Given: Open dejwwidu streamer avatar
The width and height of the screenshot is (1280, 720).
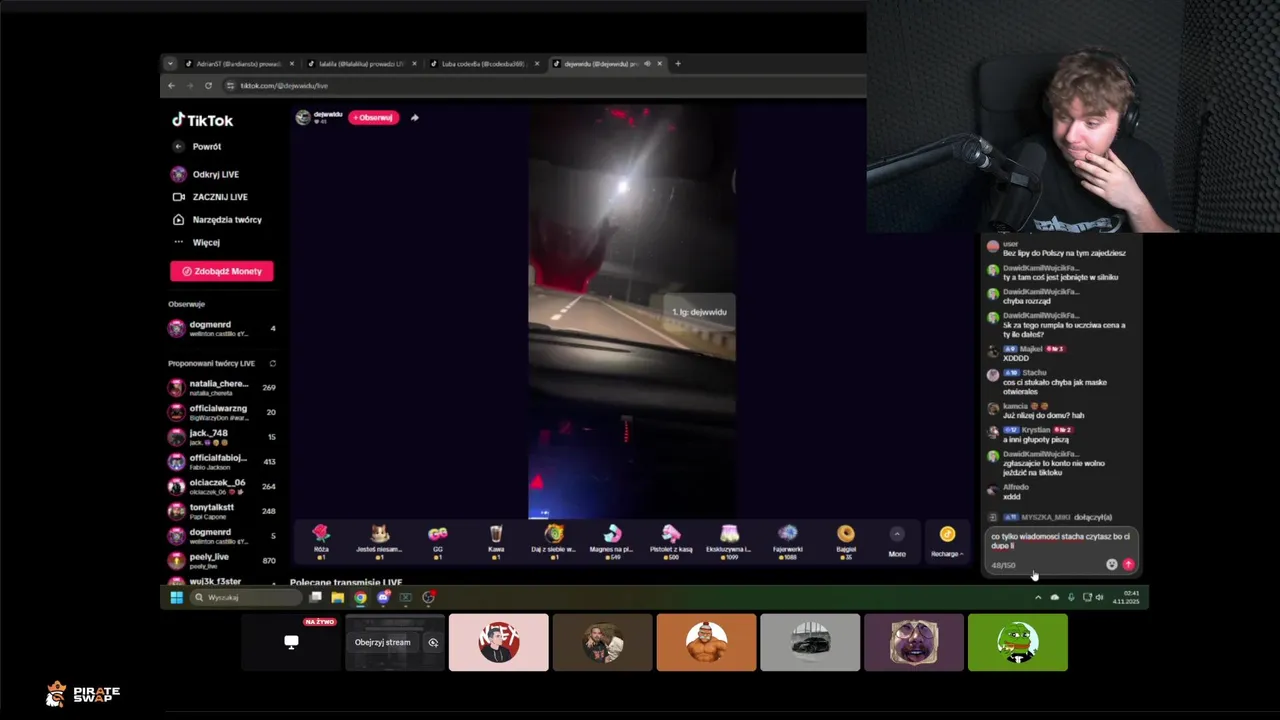Looking at the screenshot, I should click(x=303, y=117).
